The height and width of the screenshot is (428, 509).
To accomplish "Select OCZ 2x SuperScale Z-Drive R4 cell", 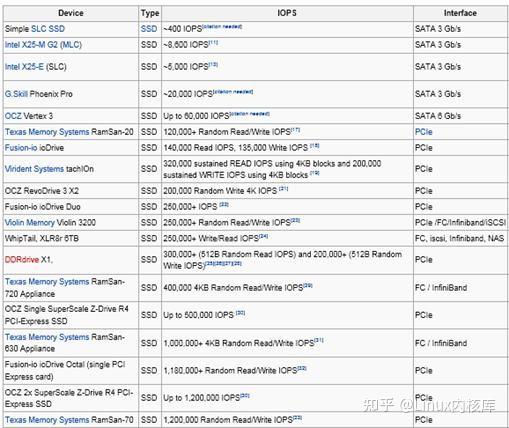I will click(x=71, y=398).
